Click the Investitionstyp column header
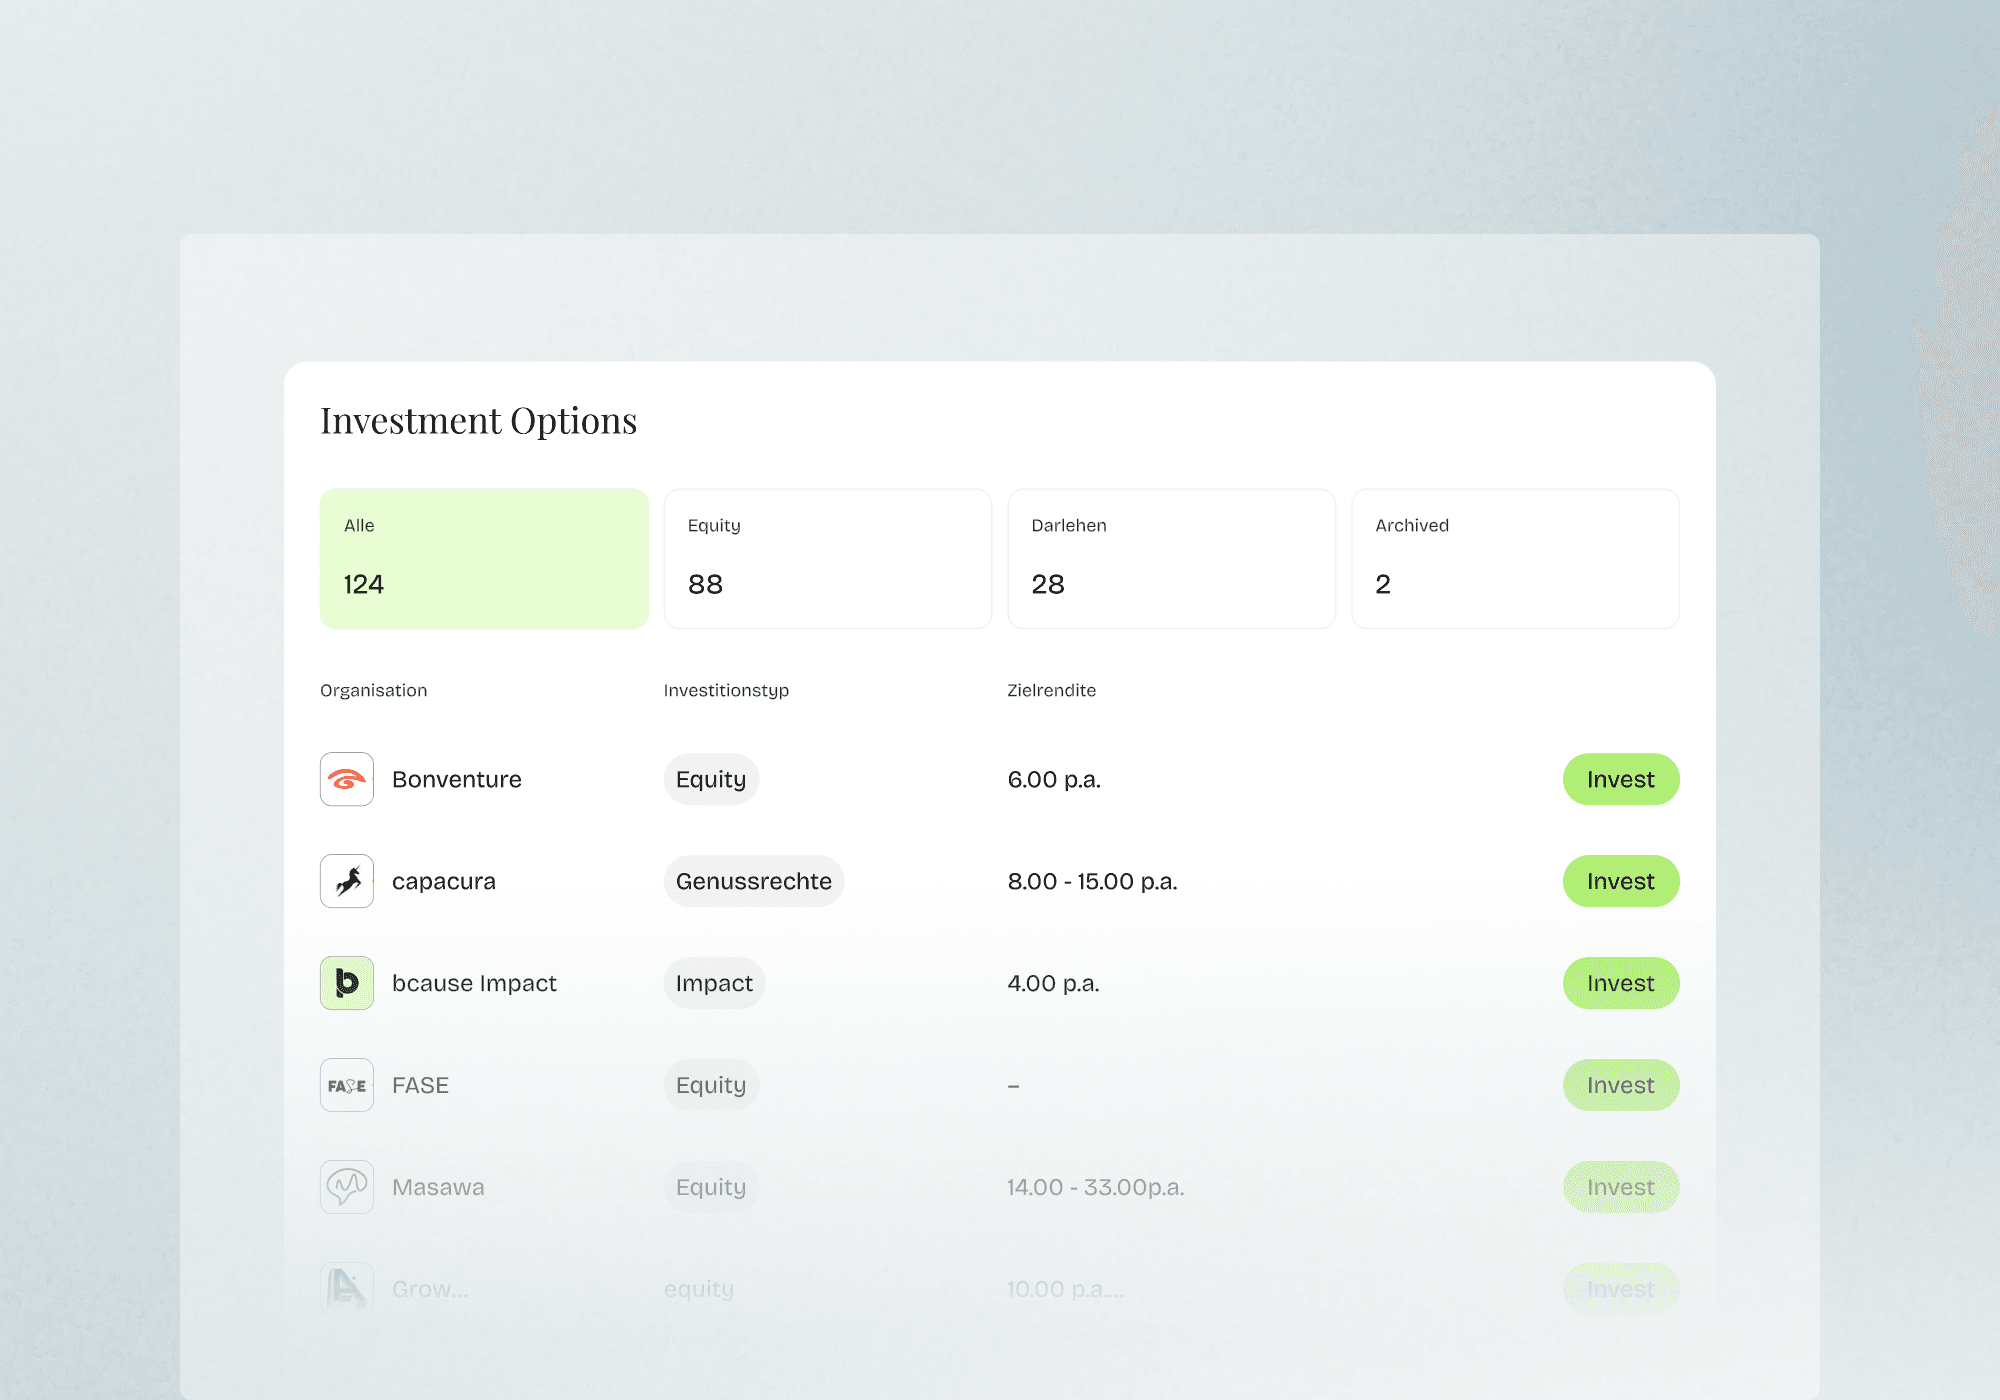The width and height of the screenshot is (2000, 1400). tap(726, 691)
